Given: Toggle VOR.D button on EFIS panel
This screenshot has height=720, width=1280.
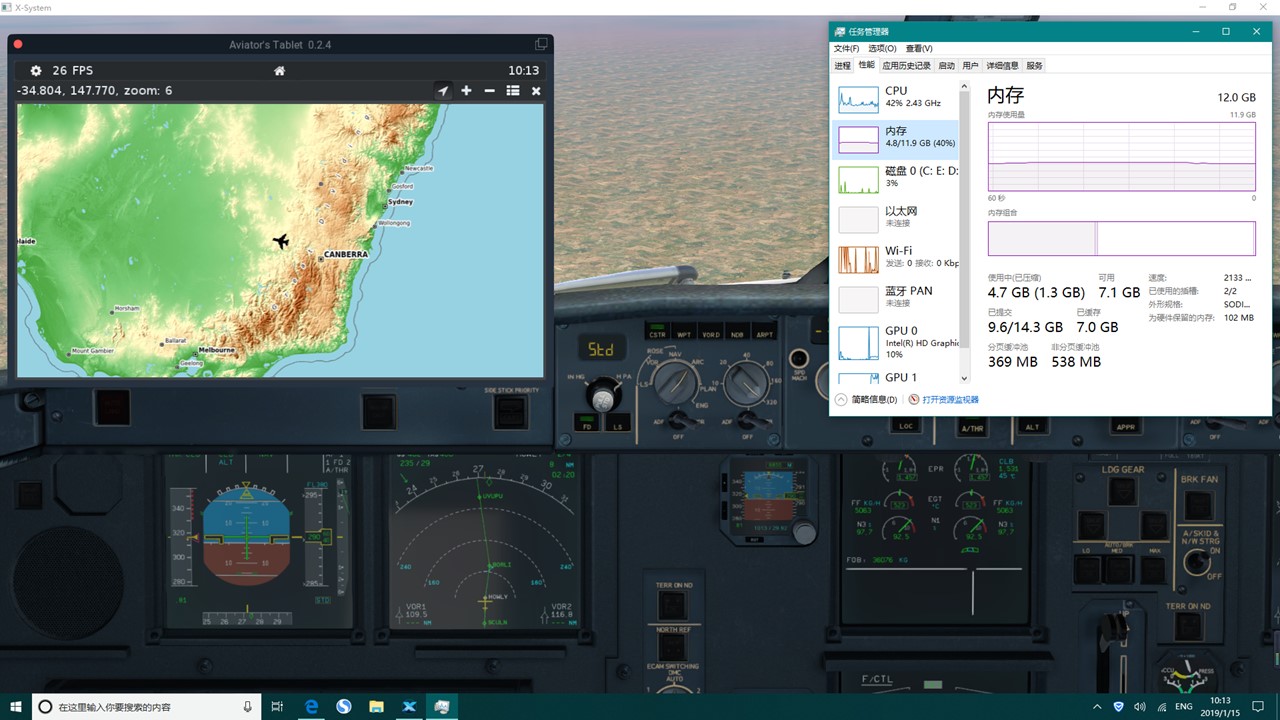Looking at the screenshot, I should [x=711, y=330].
